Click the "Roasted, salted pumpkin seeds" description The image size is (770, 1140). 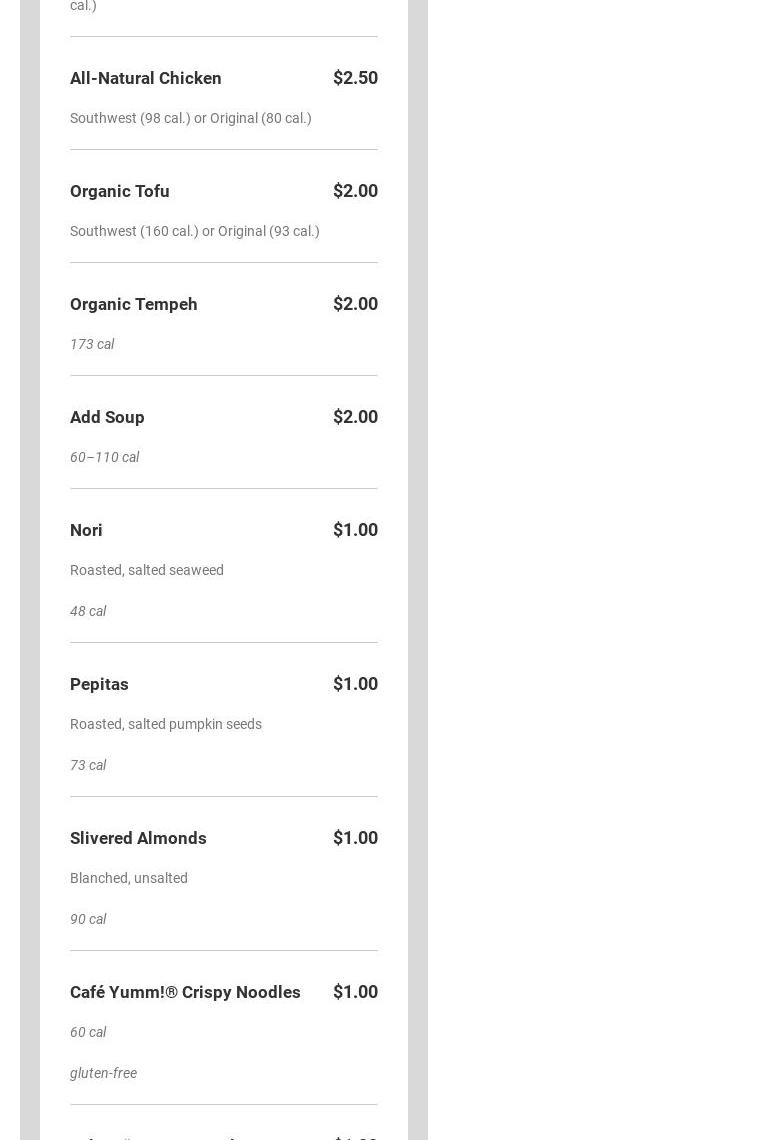[x=166, y=724]
